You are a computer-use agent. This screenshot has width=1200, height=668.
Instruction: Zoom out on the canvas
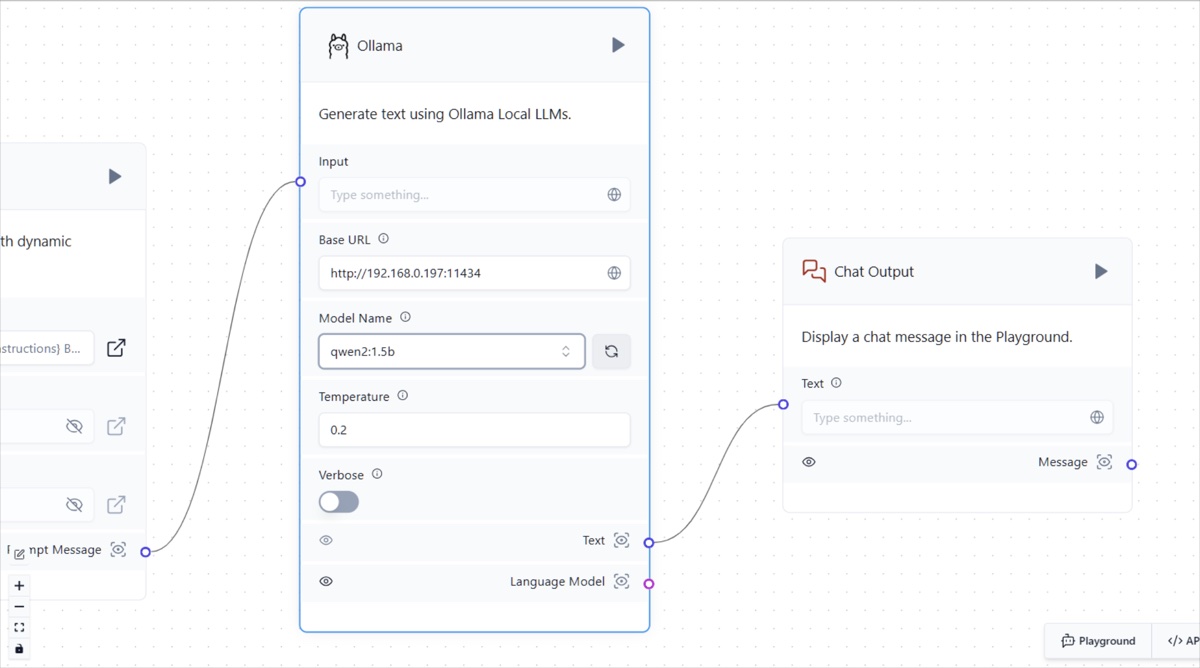tap(19, 607)
